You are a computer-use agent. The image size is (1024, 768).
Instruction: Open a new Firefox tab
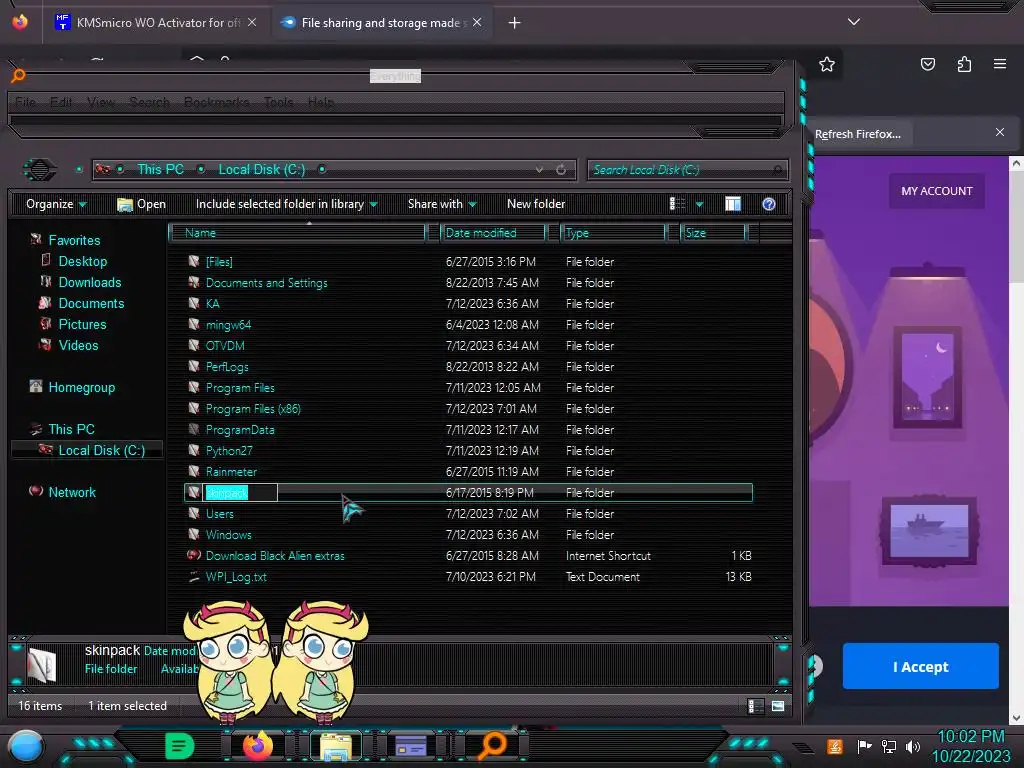coord(515,23)
